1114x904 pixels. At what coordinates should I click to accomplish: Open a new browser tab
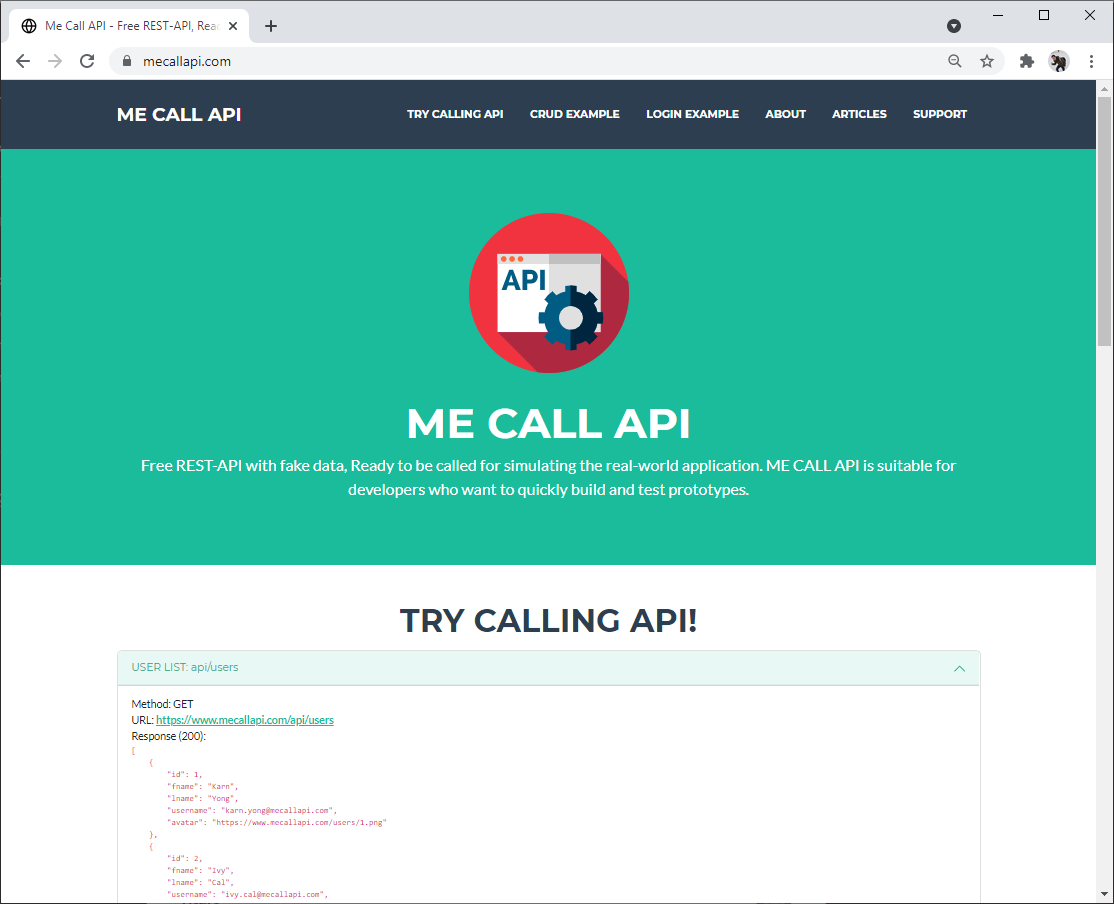coord(270,25)
